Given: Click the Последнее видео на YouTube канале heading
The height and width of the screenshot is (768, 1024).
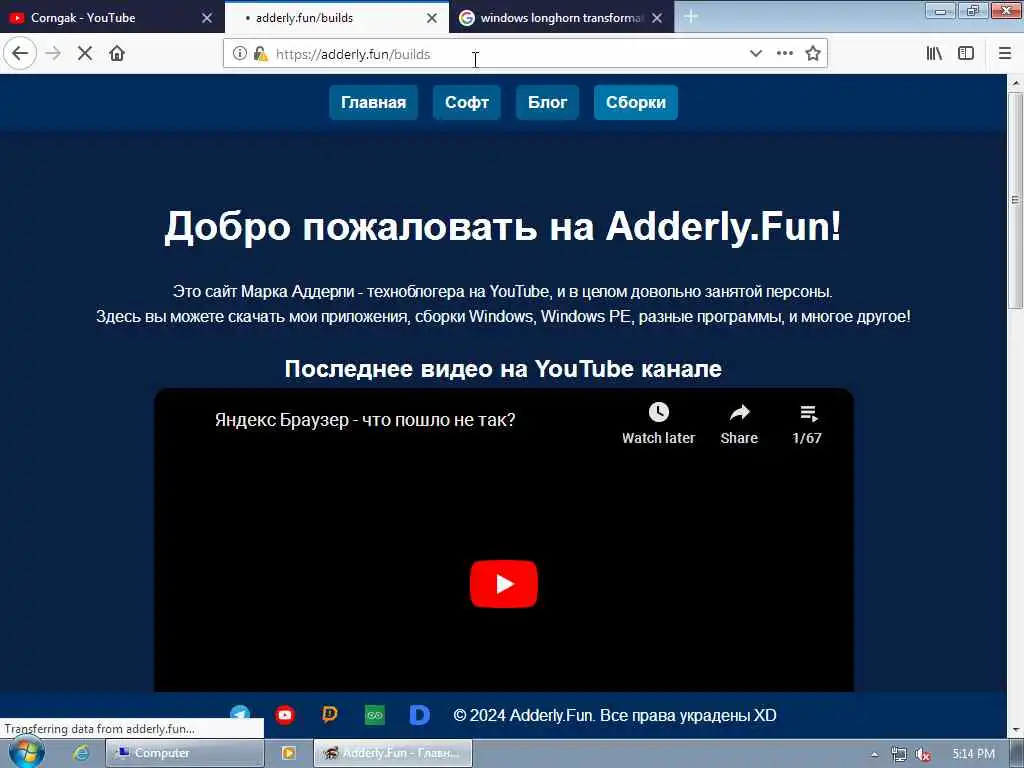Looking at the screenshot, I should tap(503, 368).
